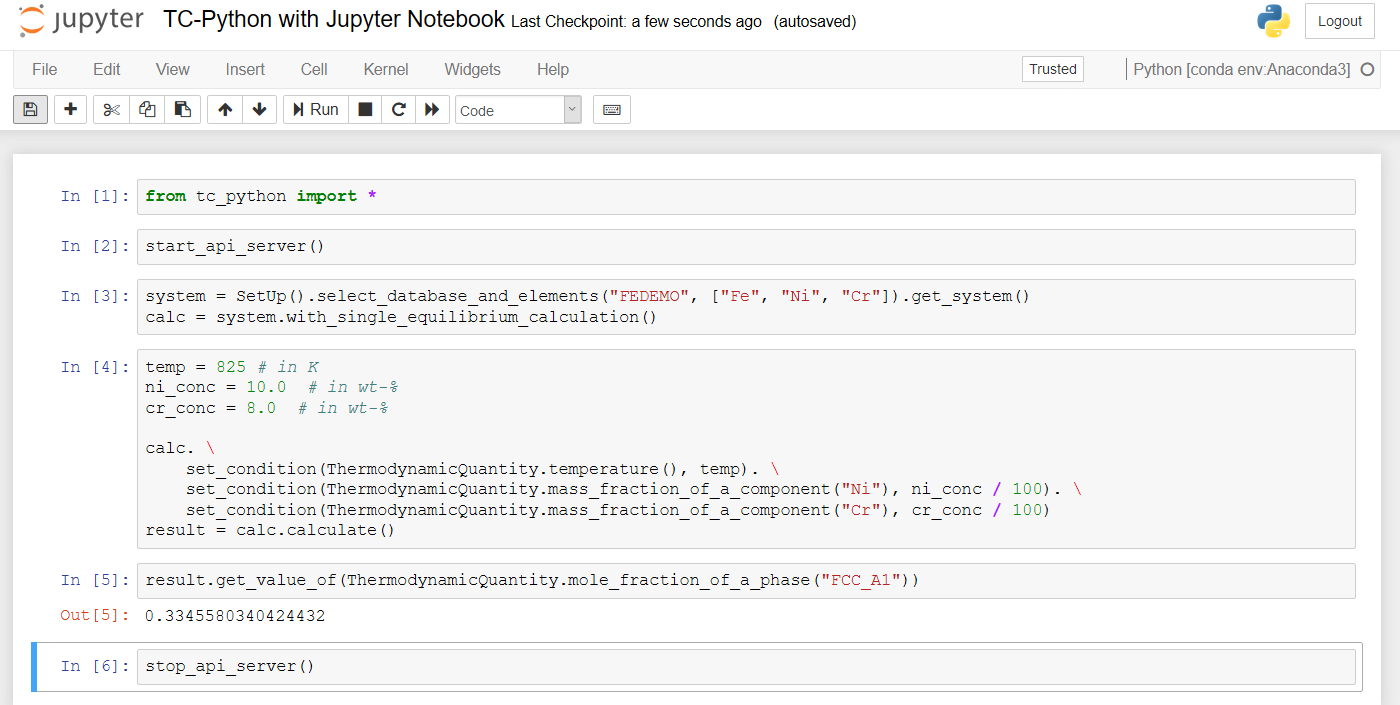
Task: Click the In [2]: prompt
Action: point(95,246)
